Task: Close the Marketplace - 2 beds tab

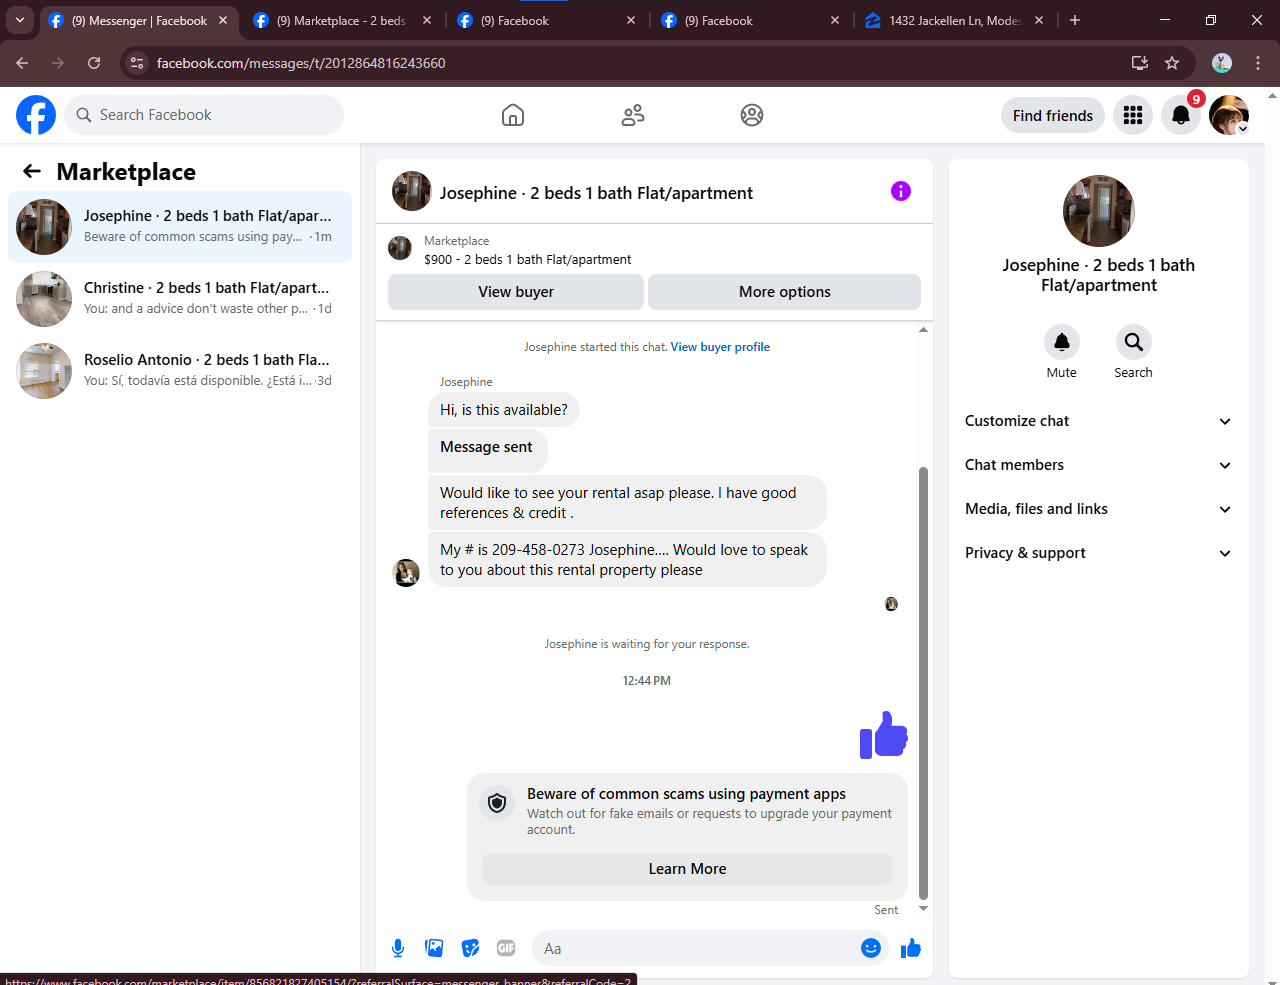Action: click(x=427, y=20)
